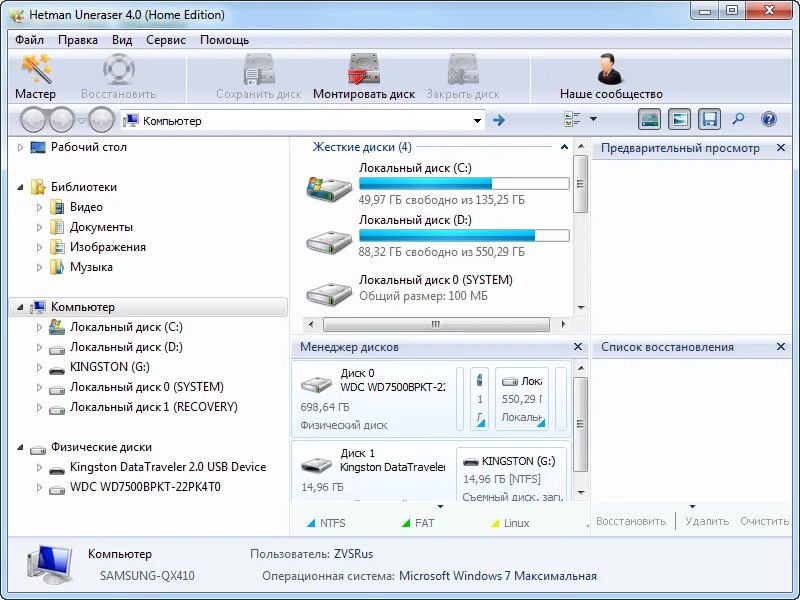Launch the Мастер wizard tool
800x600 pixels.
click(35, 77)
